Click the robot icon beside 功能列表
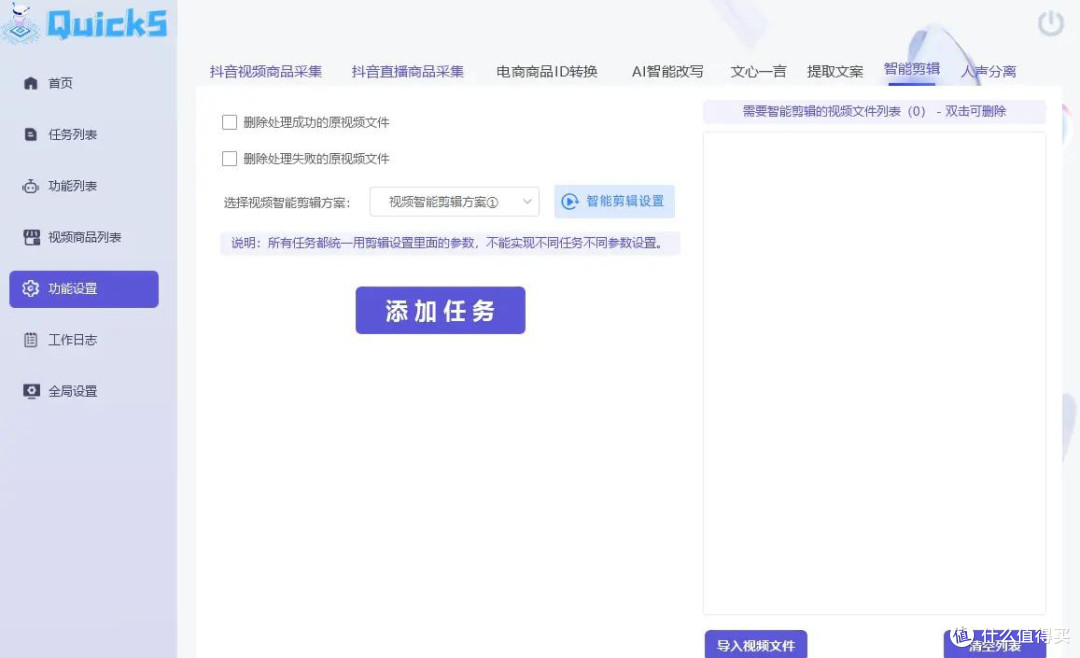 [30, 186]
